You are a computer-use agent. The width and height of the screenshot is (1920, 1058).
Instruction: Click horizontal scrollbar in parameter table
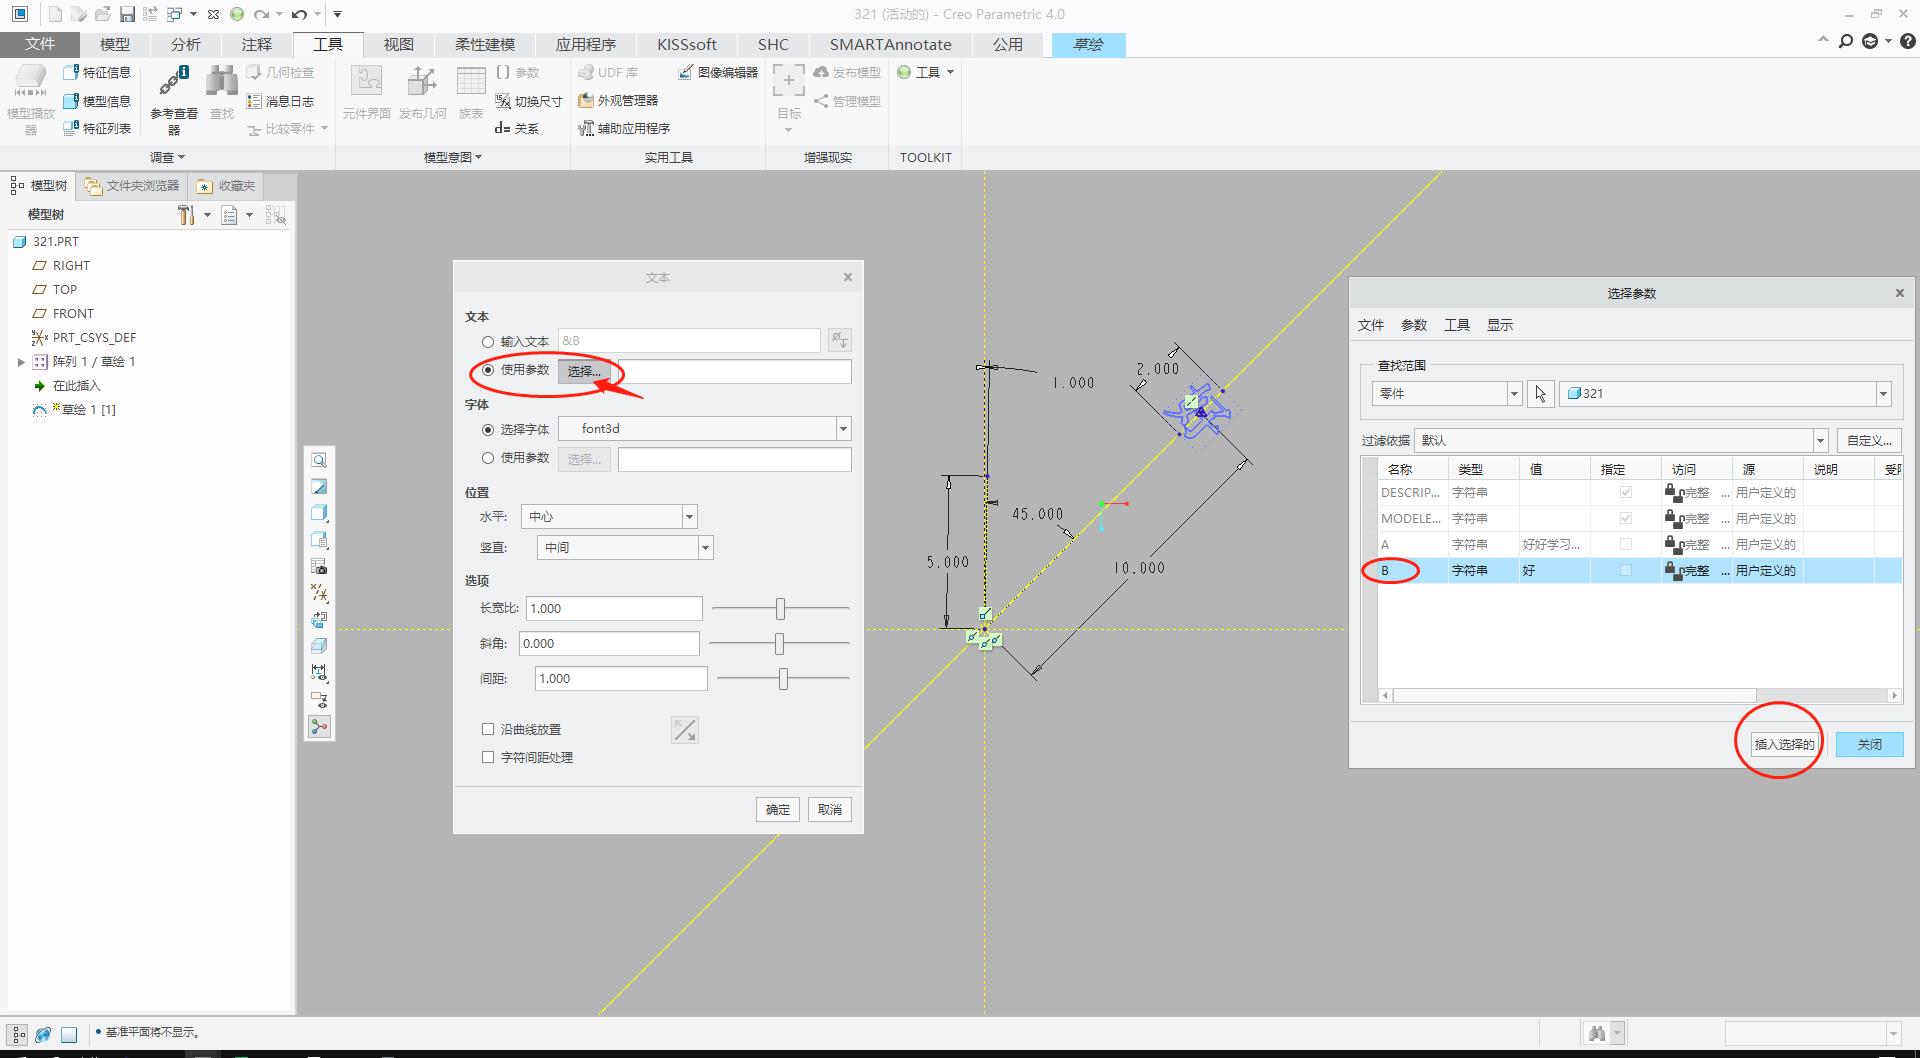tap(1575, 696)
